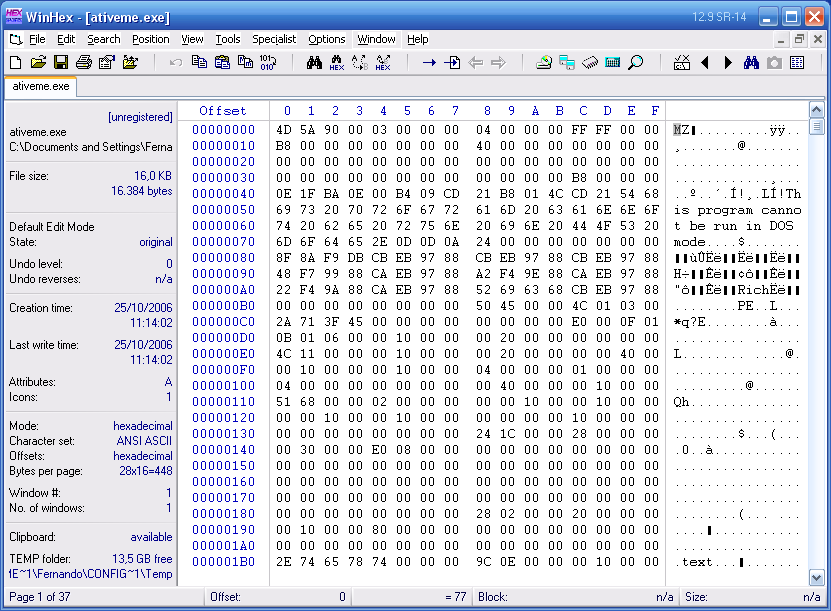Open the Position menu

[x=151, y=39]
